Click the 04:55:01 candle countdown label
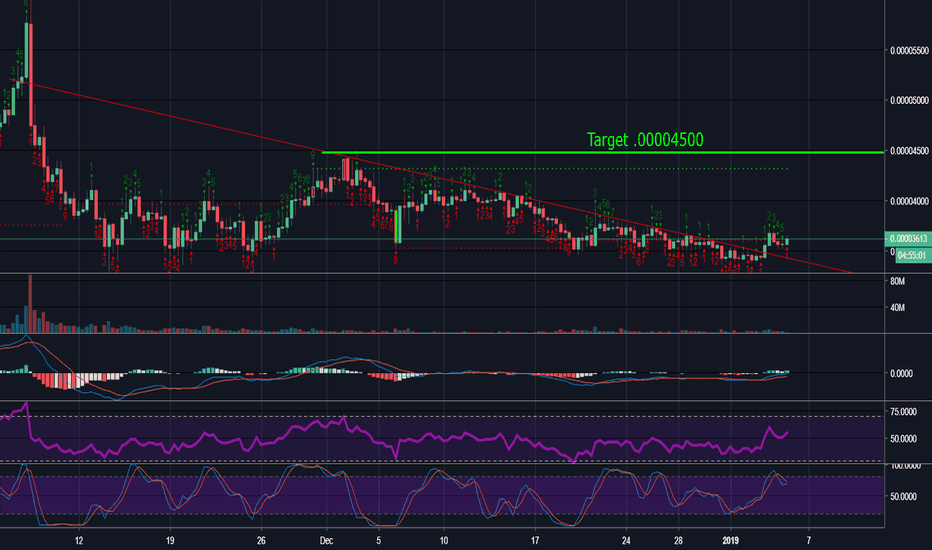932x550 pixels. point(912,256)
